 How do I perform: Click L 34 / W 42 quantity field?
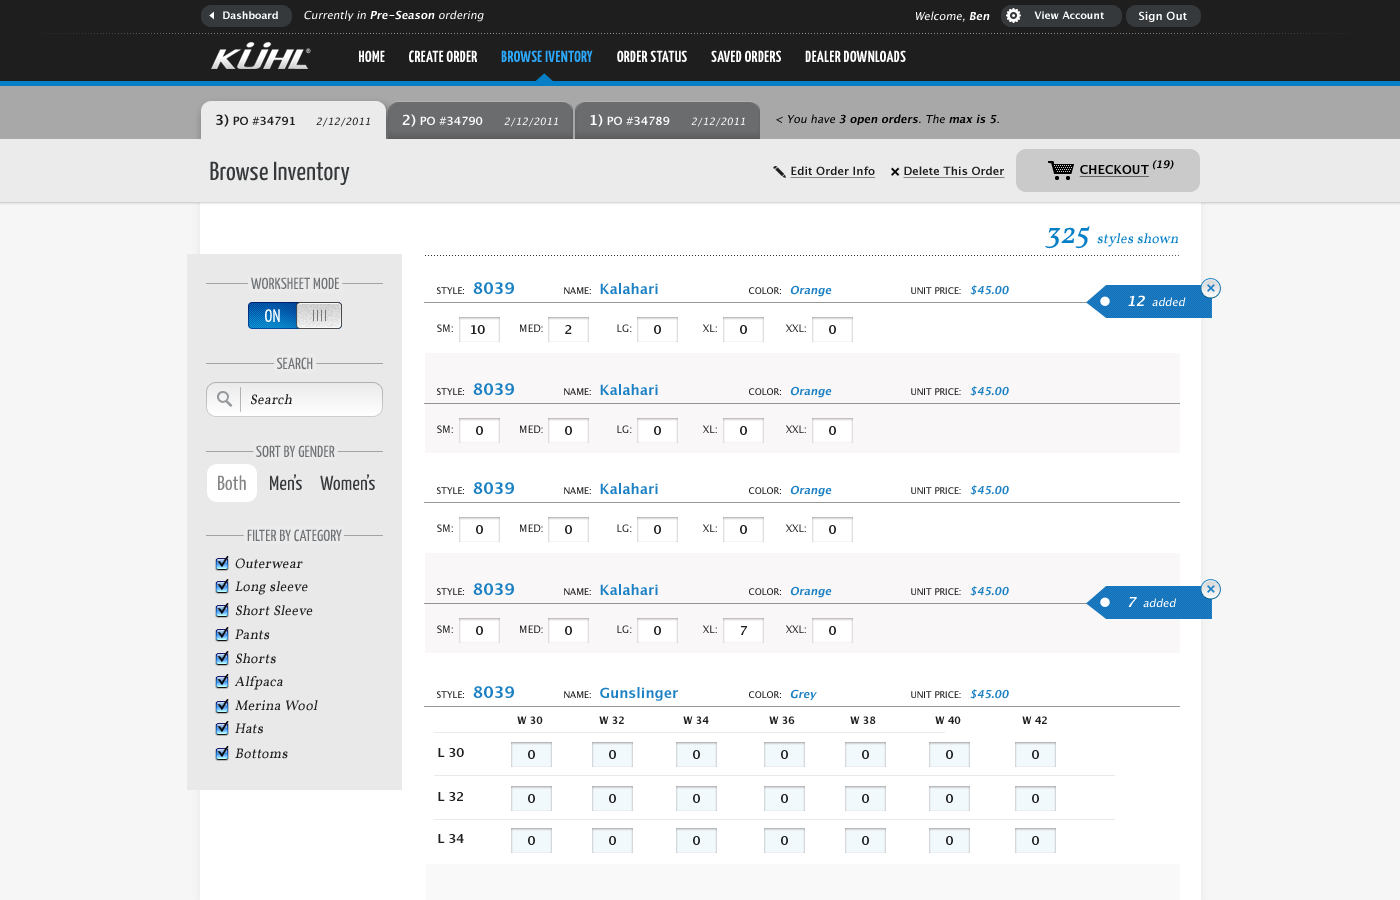(1035, 841)
